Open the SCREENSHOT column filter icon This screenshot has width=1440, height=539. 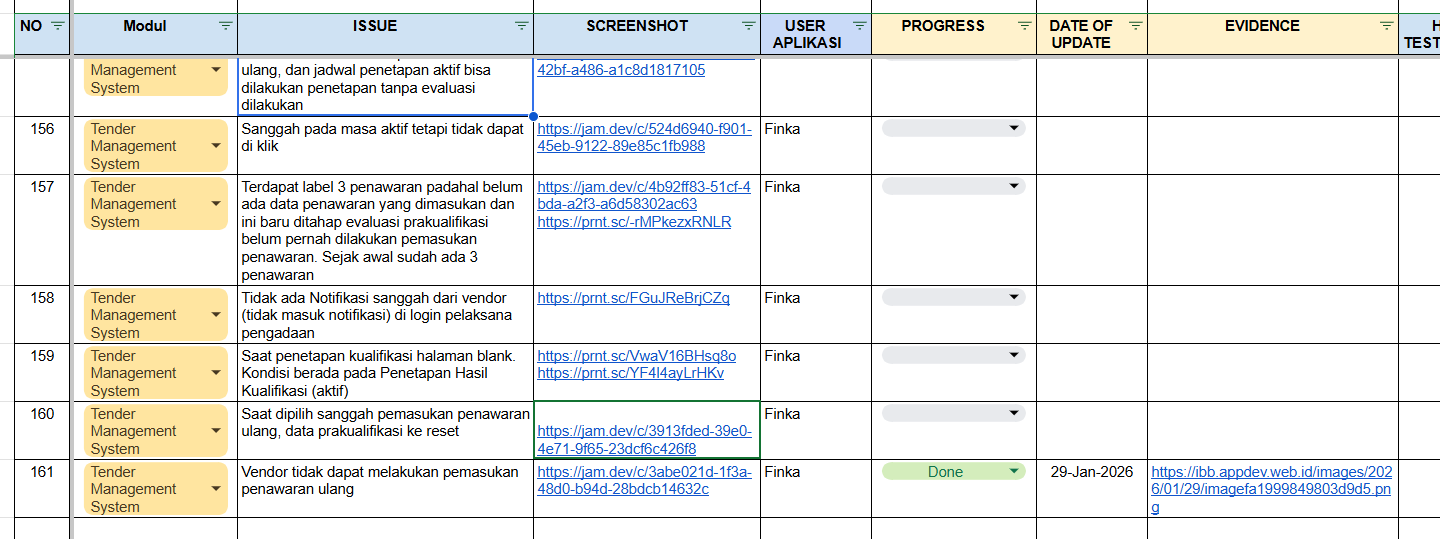(749, 26)
